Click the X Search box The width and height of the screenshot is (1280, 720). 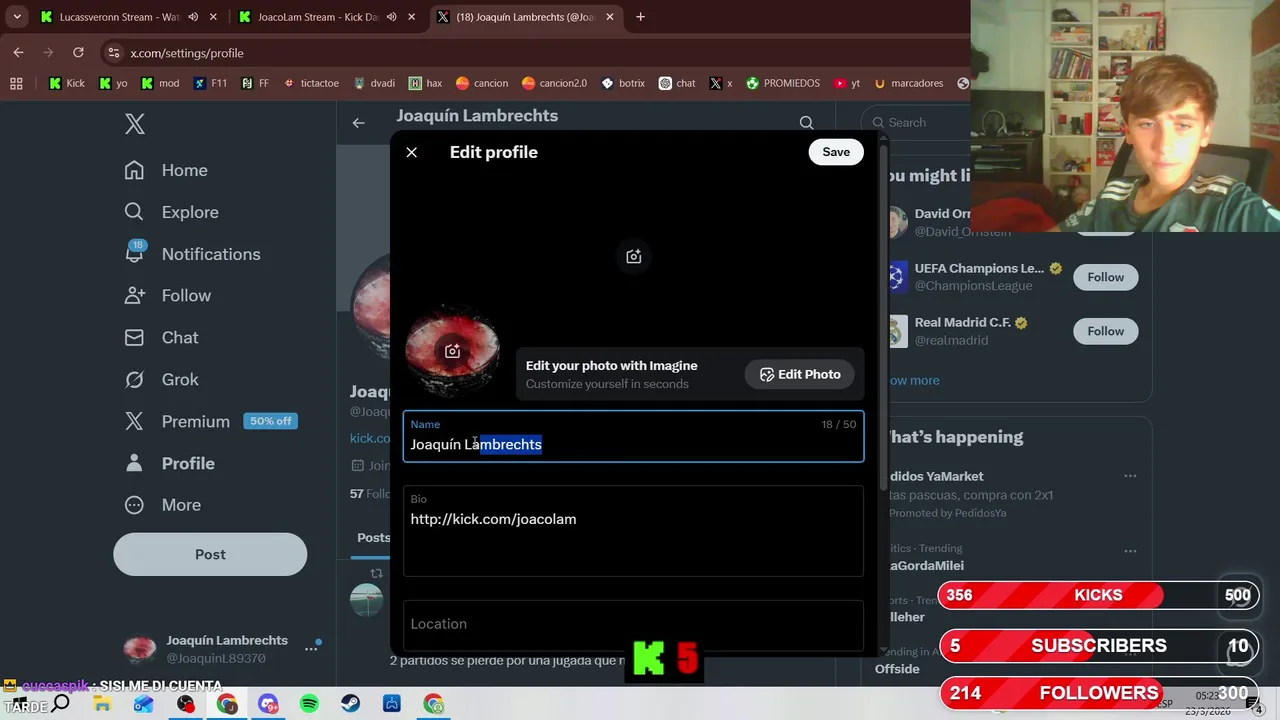pyautogui.click(x=915, y=122)
